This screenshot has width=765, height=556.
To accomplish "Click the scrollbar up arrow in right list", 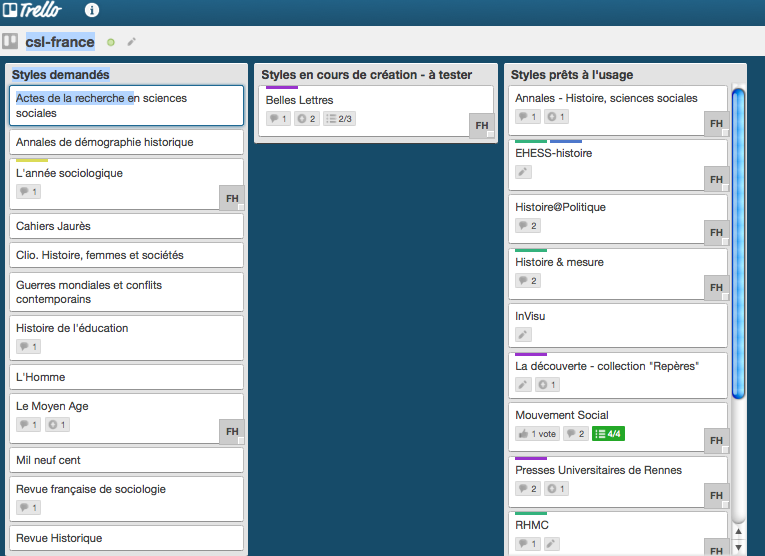I will (x=739, y=532).
